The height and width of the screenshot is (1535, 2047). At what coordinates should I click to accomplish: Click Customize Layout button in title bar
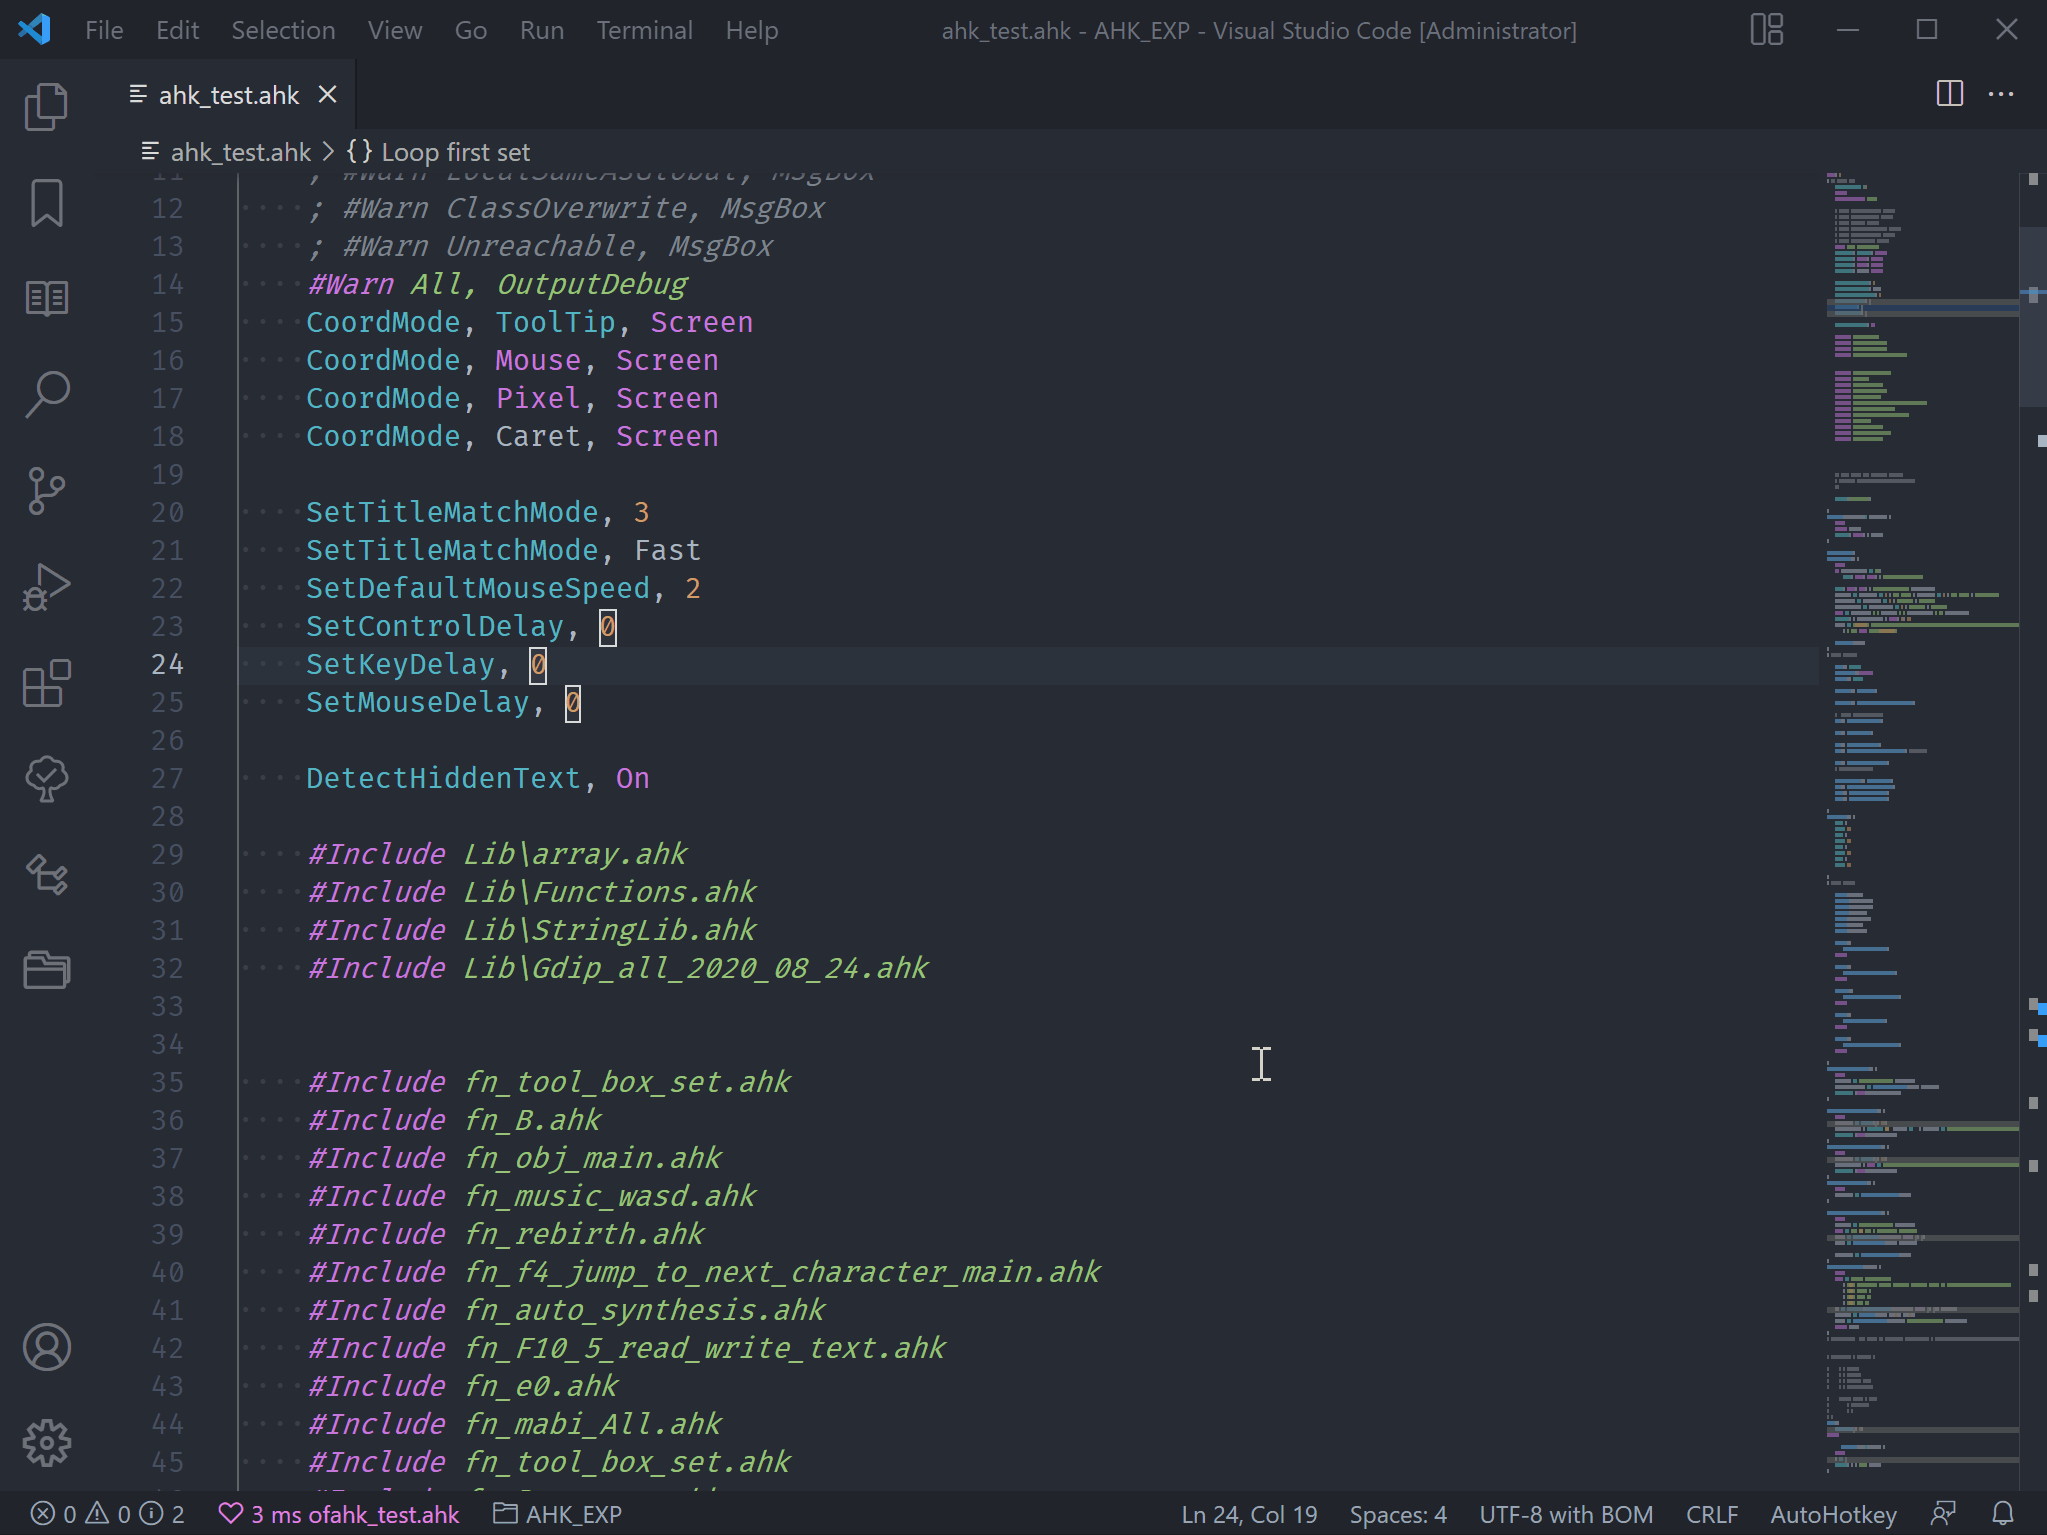tap(1766, 30)
